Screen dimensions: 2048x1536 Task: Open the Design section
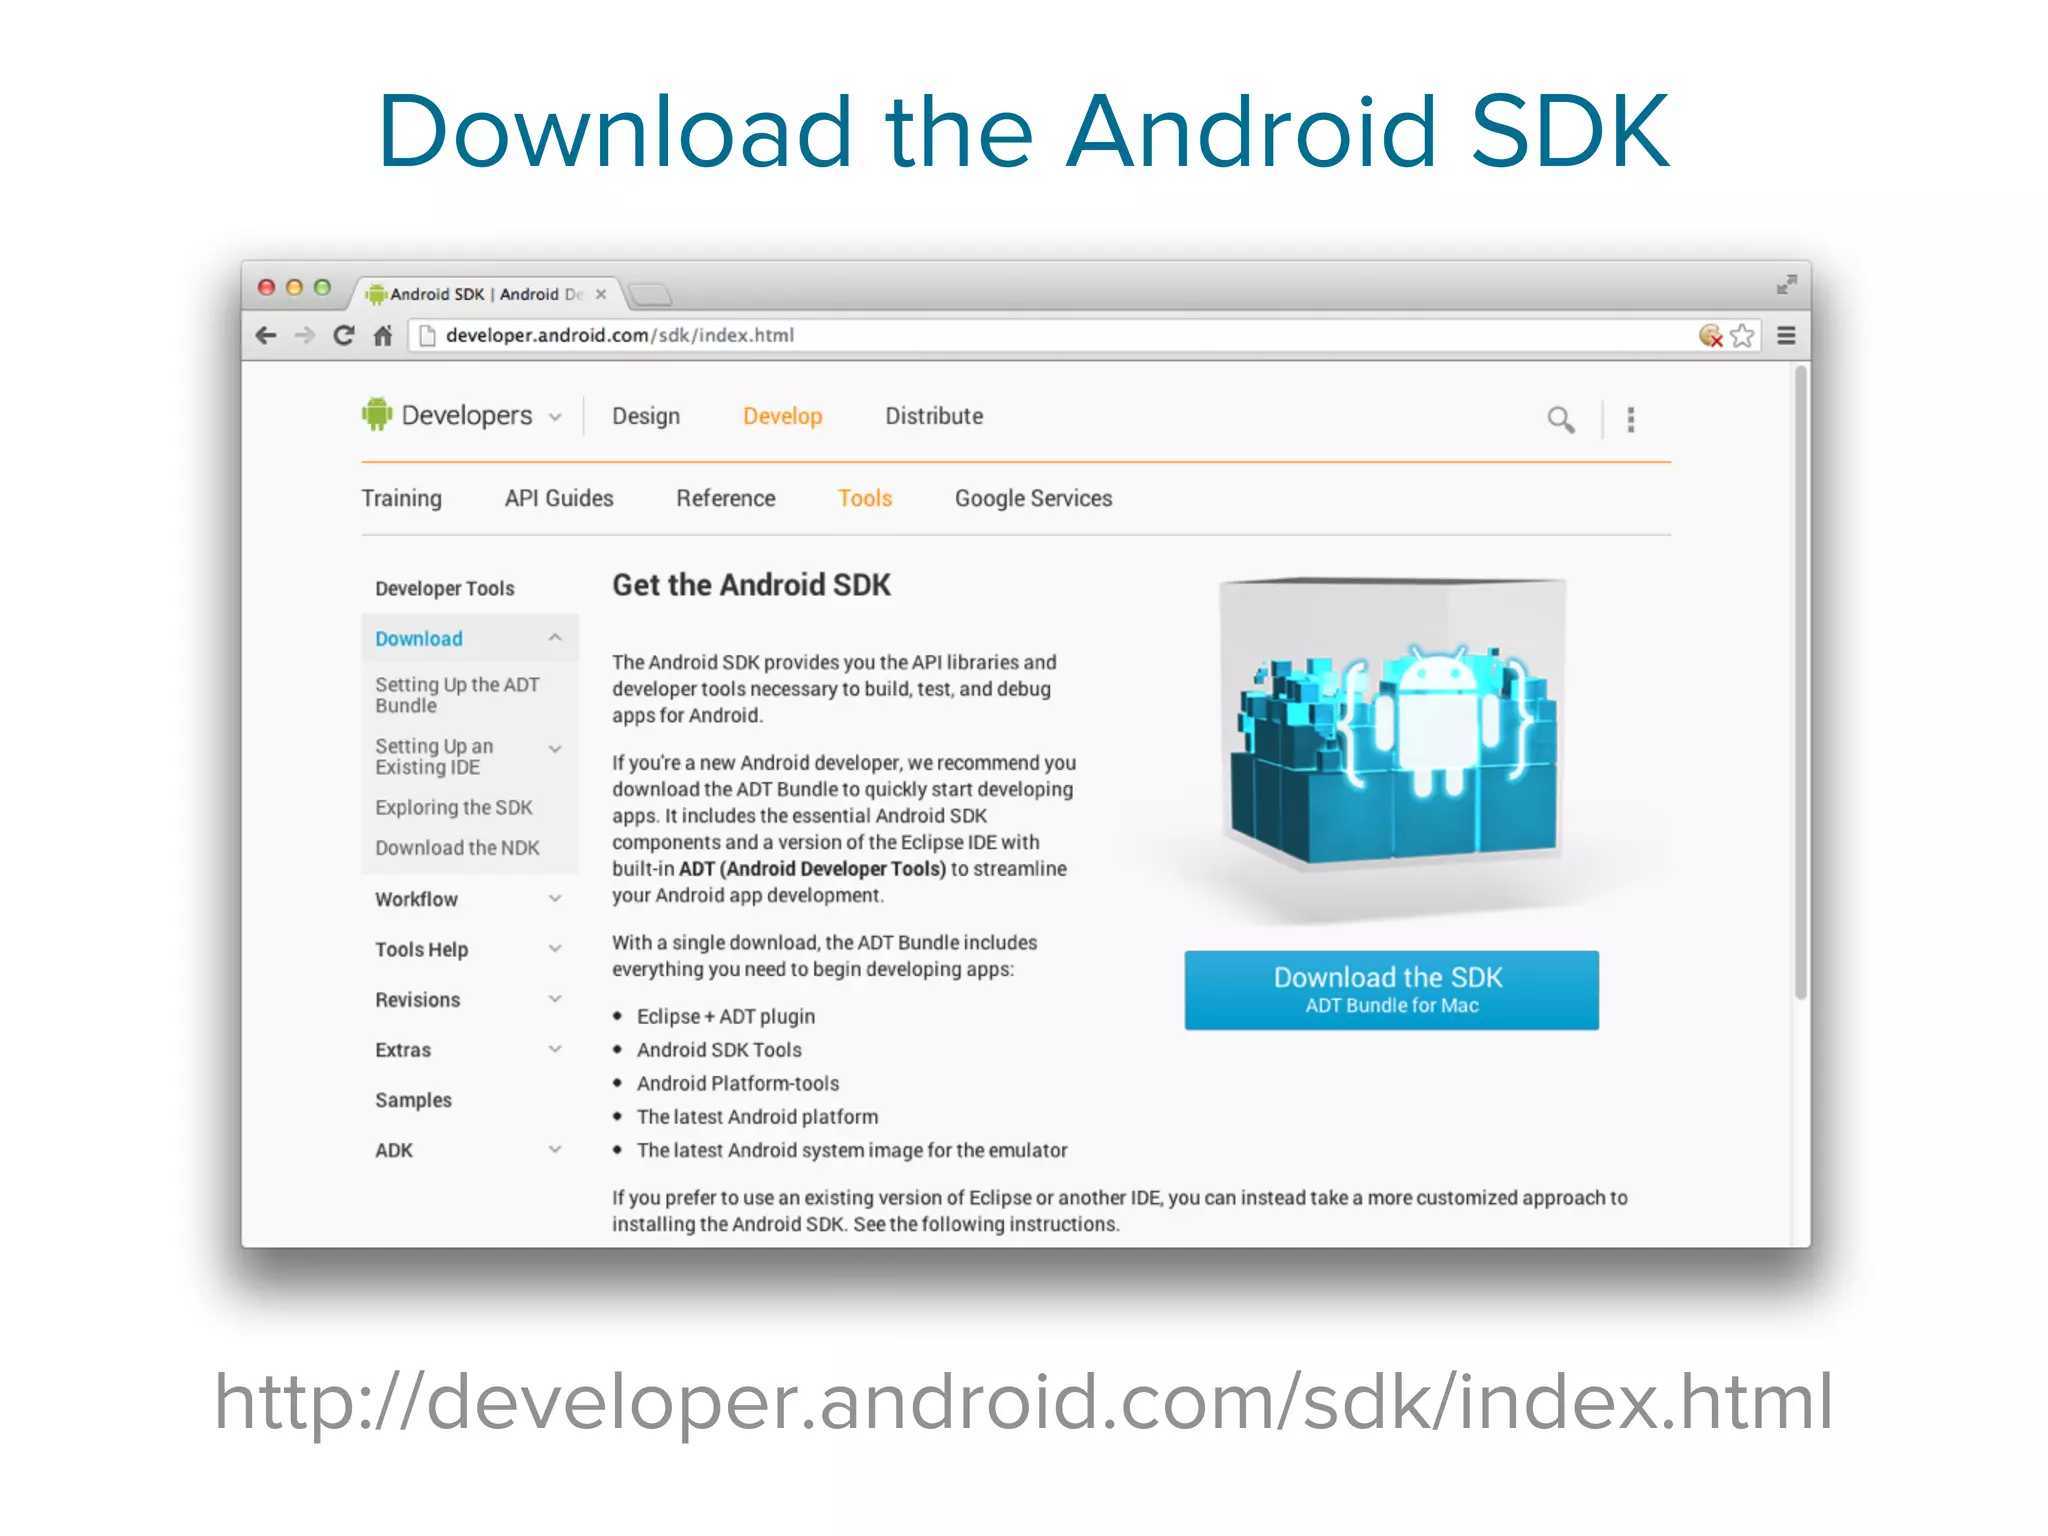(x=646, y=416)
